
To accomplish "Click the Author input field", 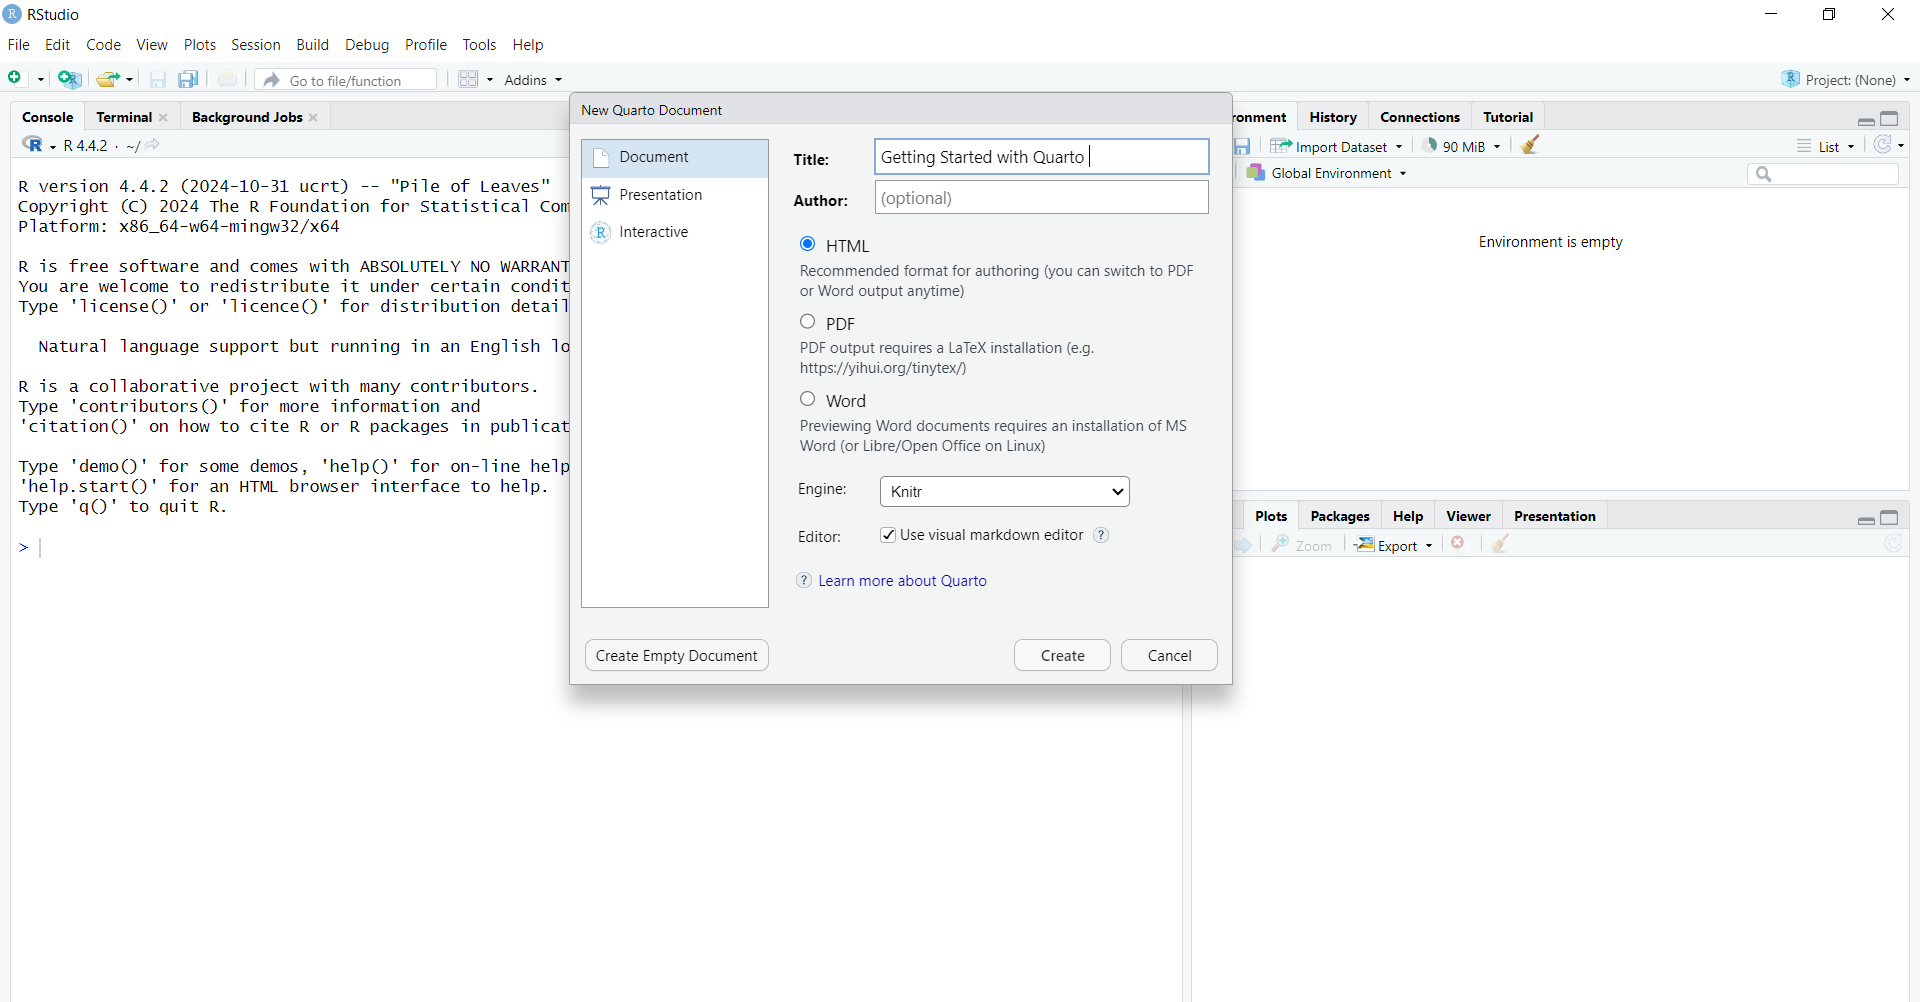I will click(1042, 198).
